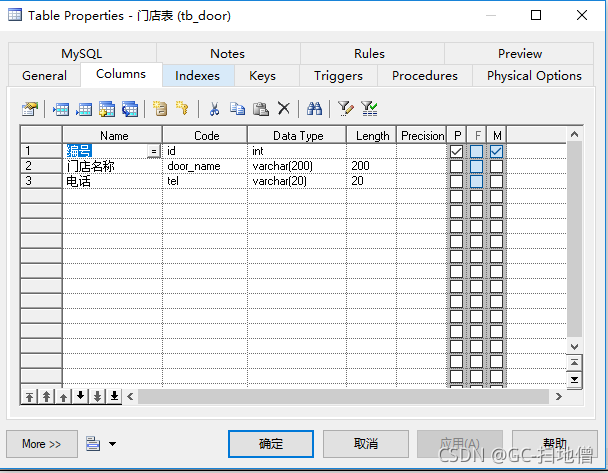The width and height of the screenshot is (608, 473).
Task: Open the Triggers tab
Action: (x=338, y=76)
